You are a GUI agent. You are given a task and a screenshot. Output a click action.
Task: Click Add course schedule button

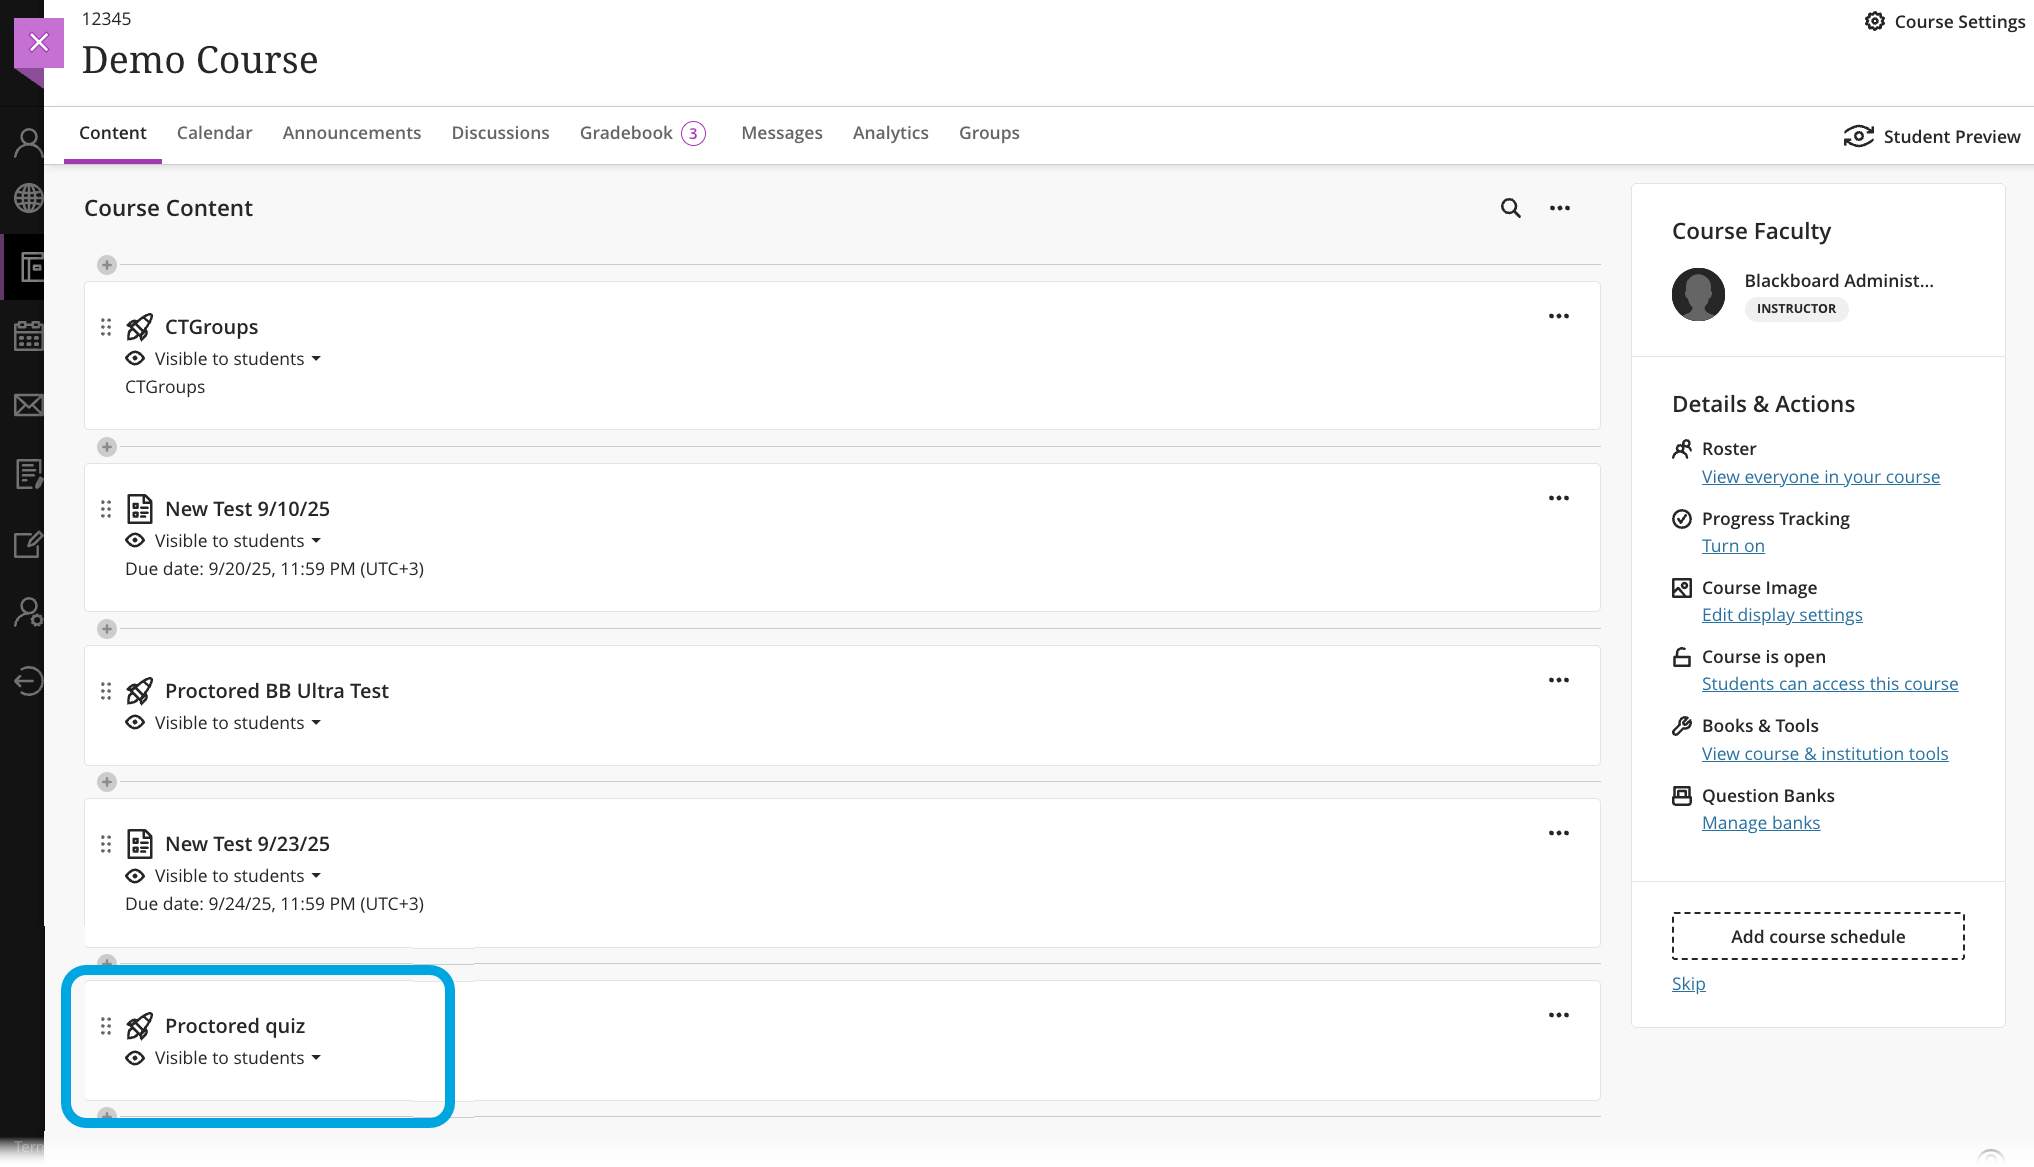click(1817, 936)
